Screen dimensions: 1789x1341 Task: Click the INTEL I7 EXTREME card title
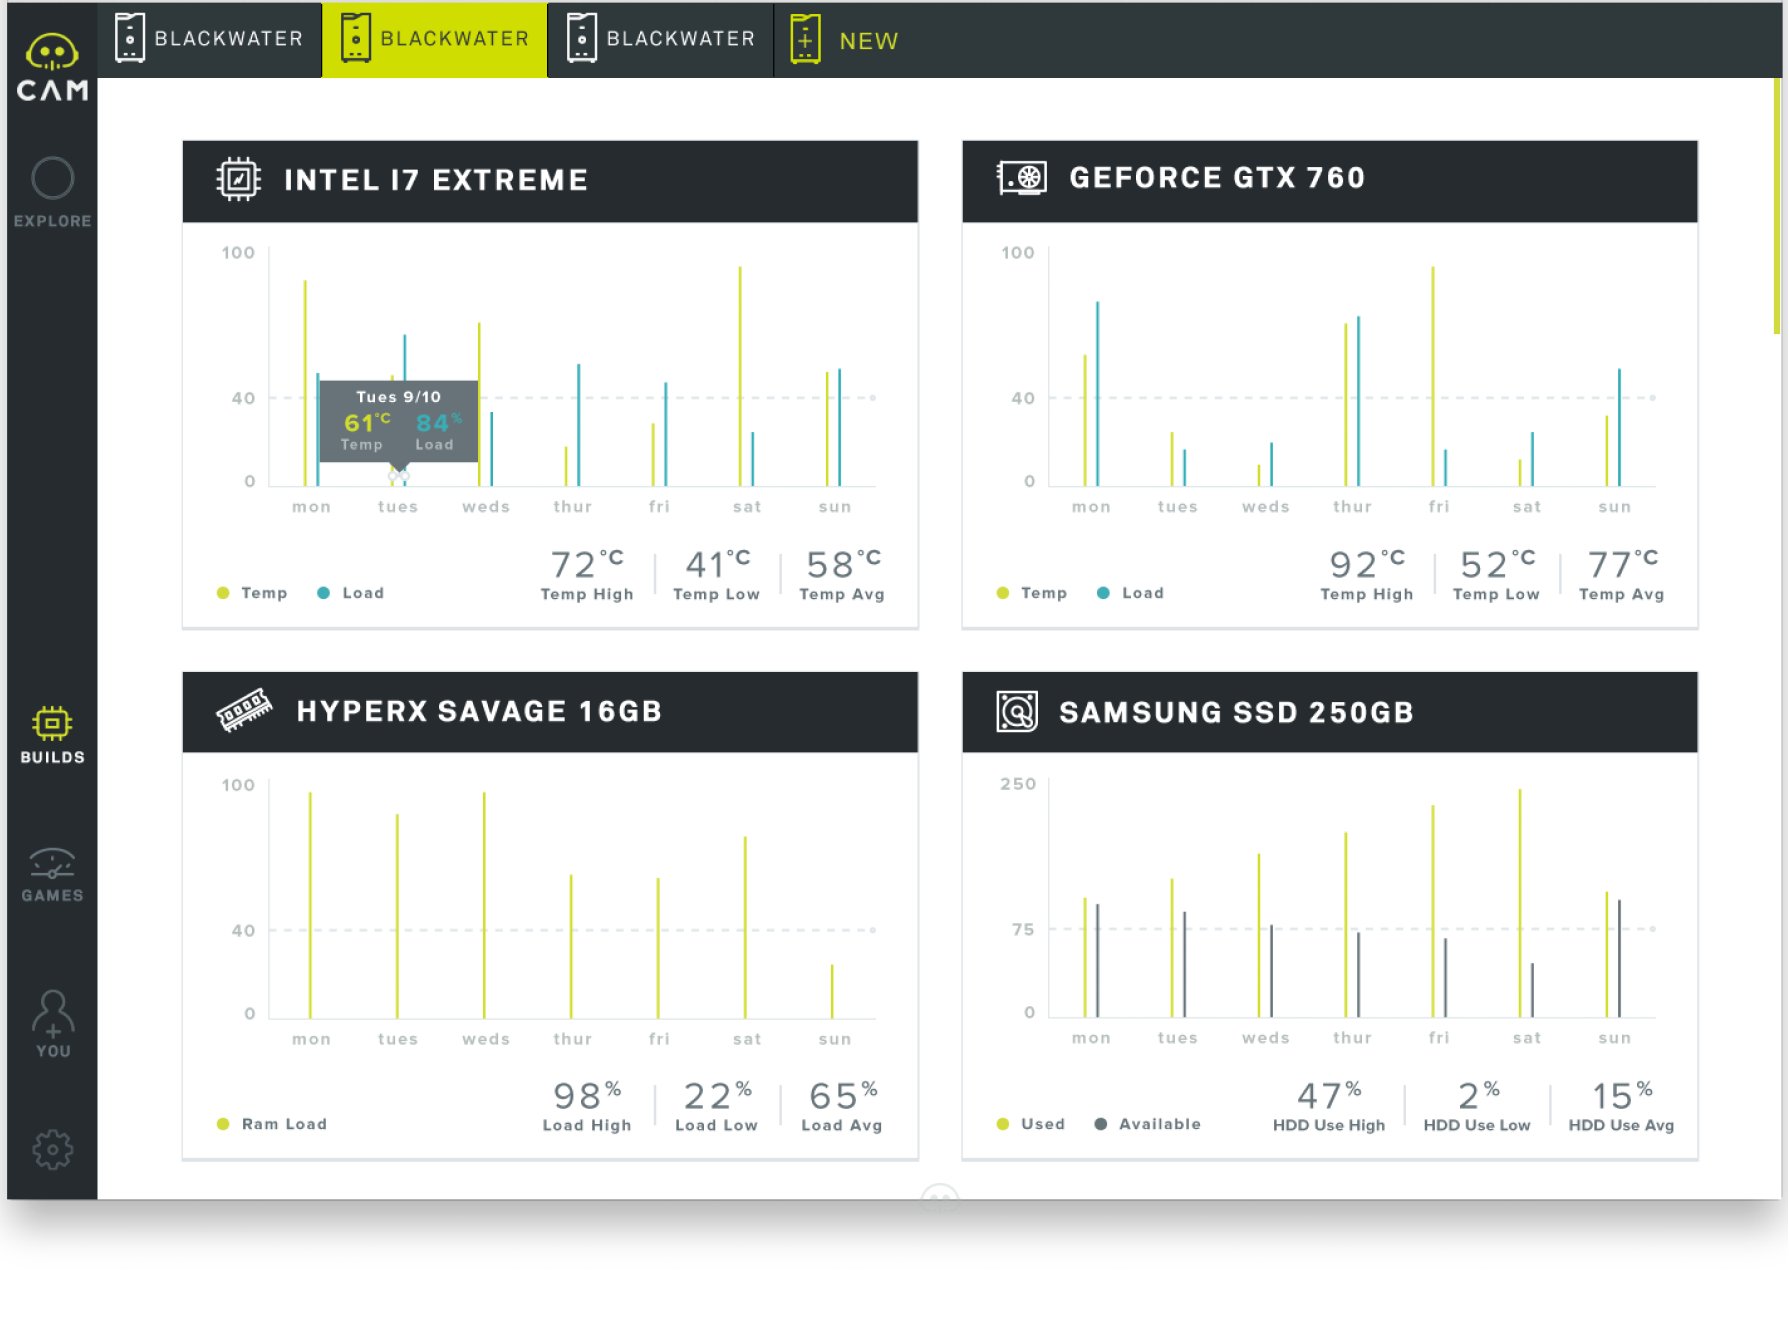436,180
